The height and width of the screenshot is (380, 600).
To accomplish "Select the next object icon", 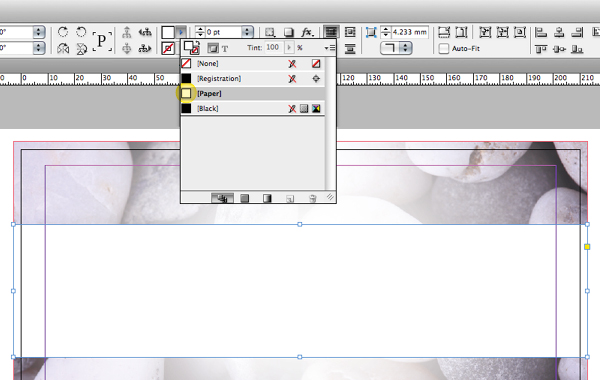I will [145, 49].
